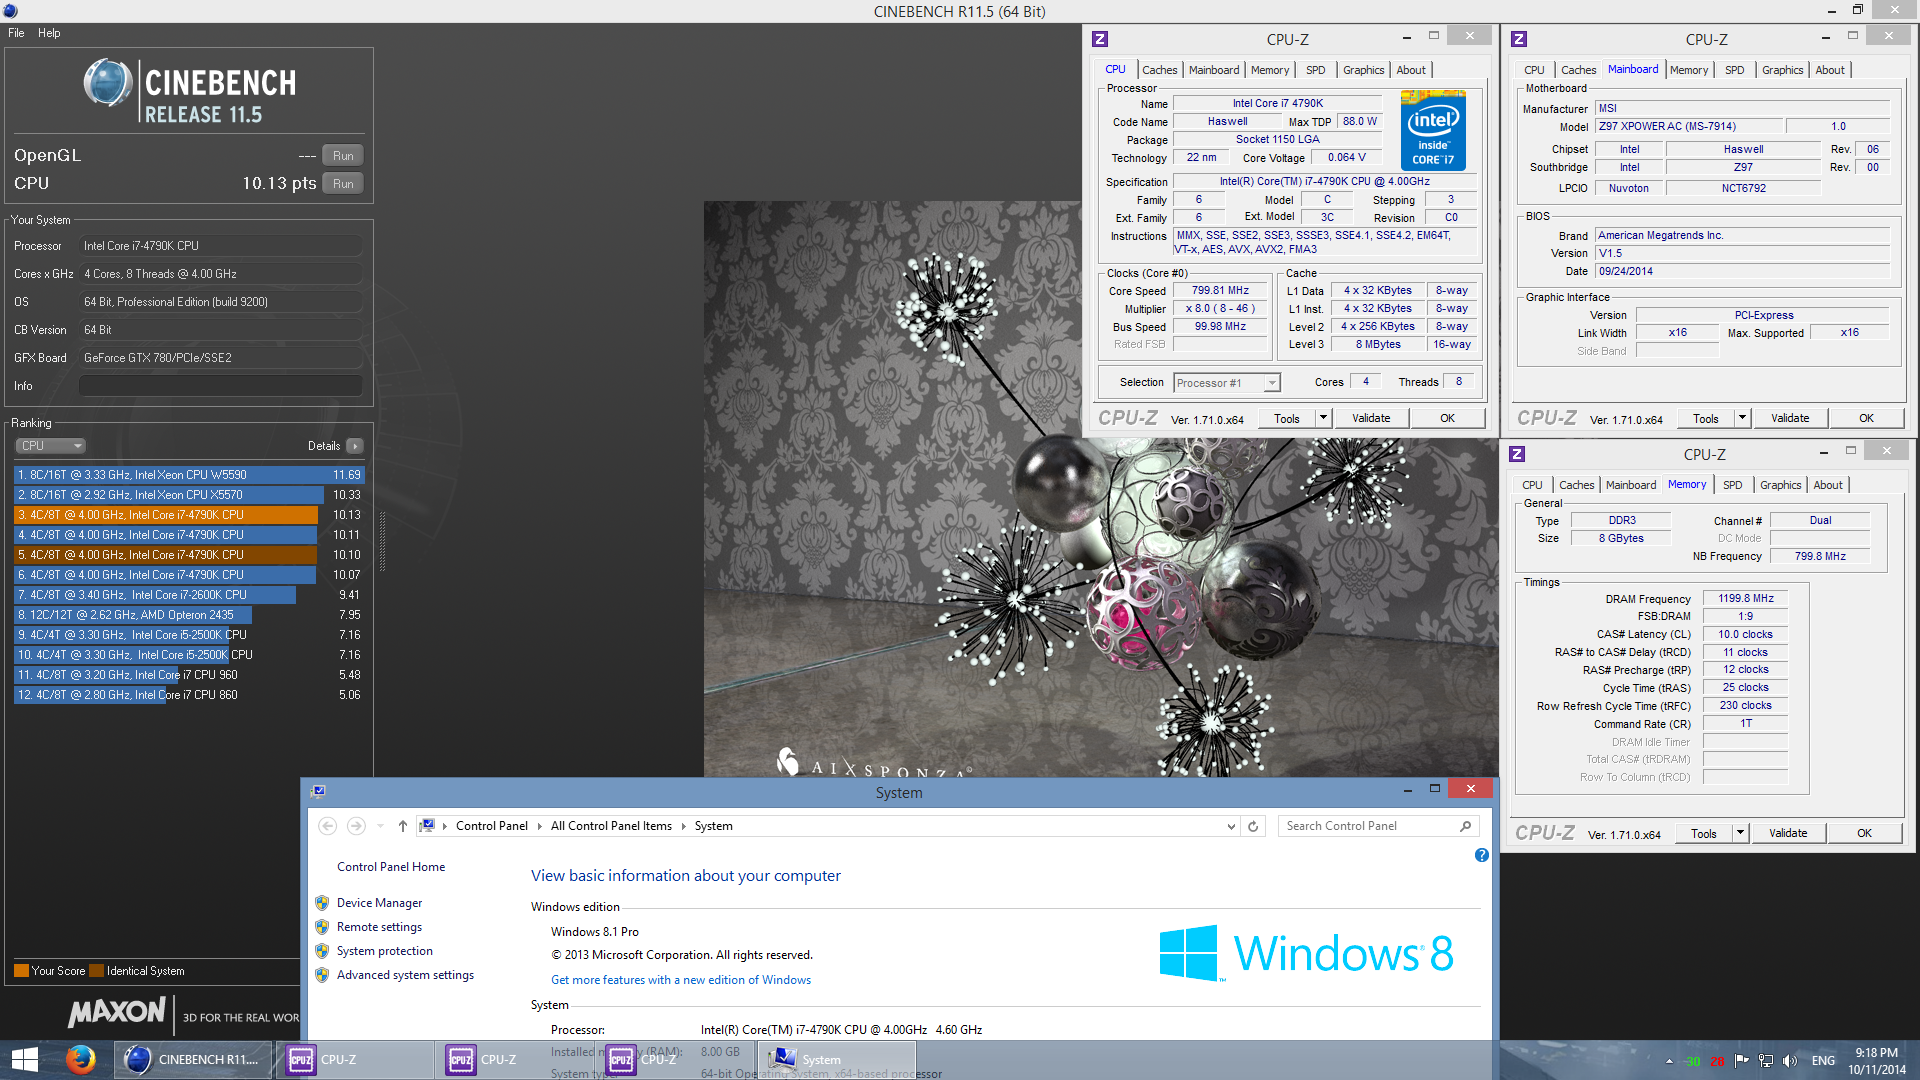Click the Windows Start button
The width and height of the screenshot is (1920, 1080).
click(x=25, y=1060)
